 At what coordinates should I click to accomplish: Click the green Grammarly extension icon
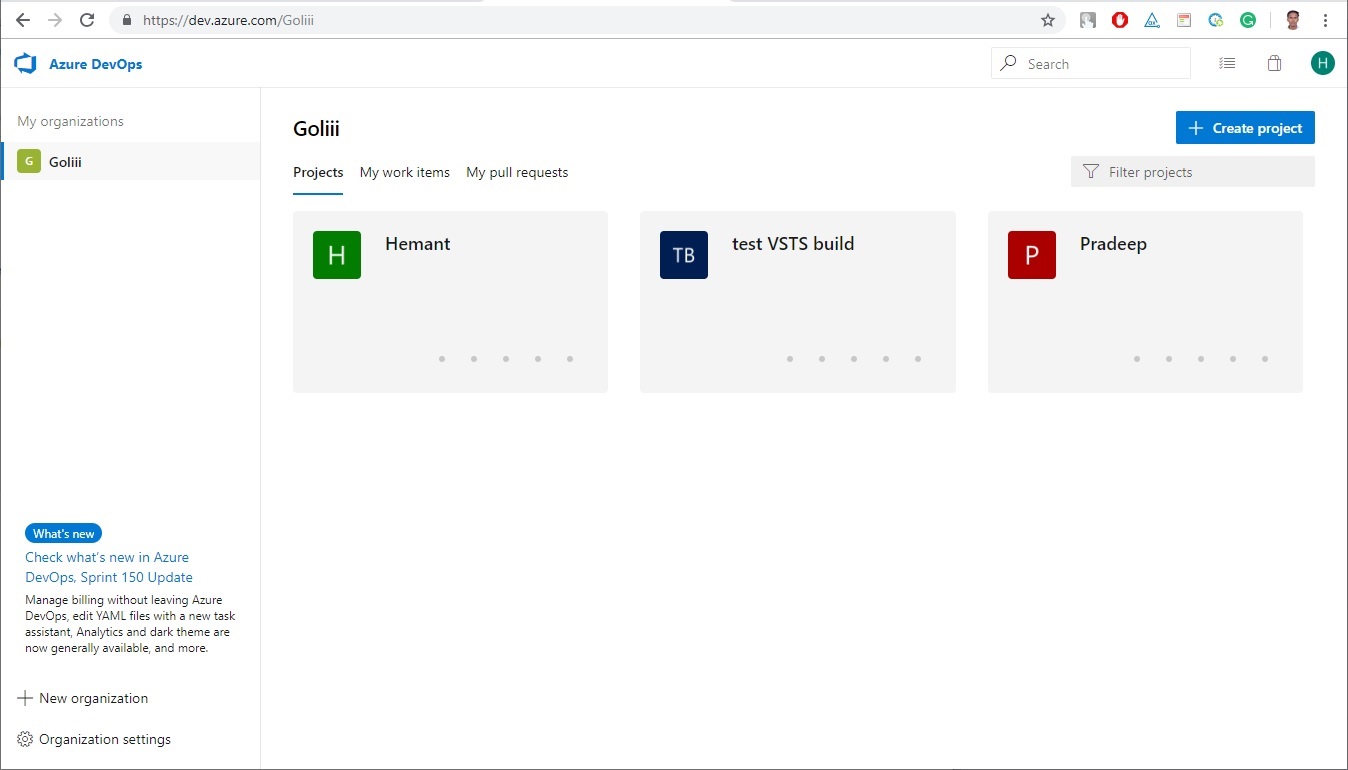point(1248,20)
